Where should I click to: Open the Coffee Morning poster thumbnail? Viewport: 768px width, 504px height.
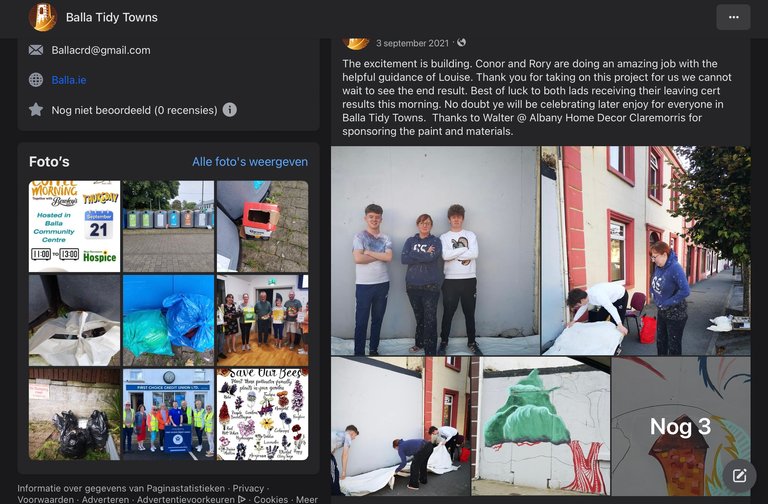74,226
